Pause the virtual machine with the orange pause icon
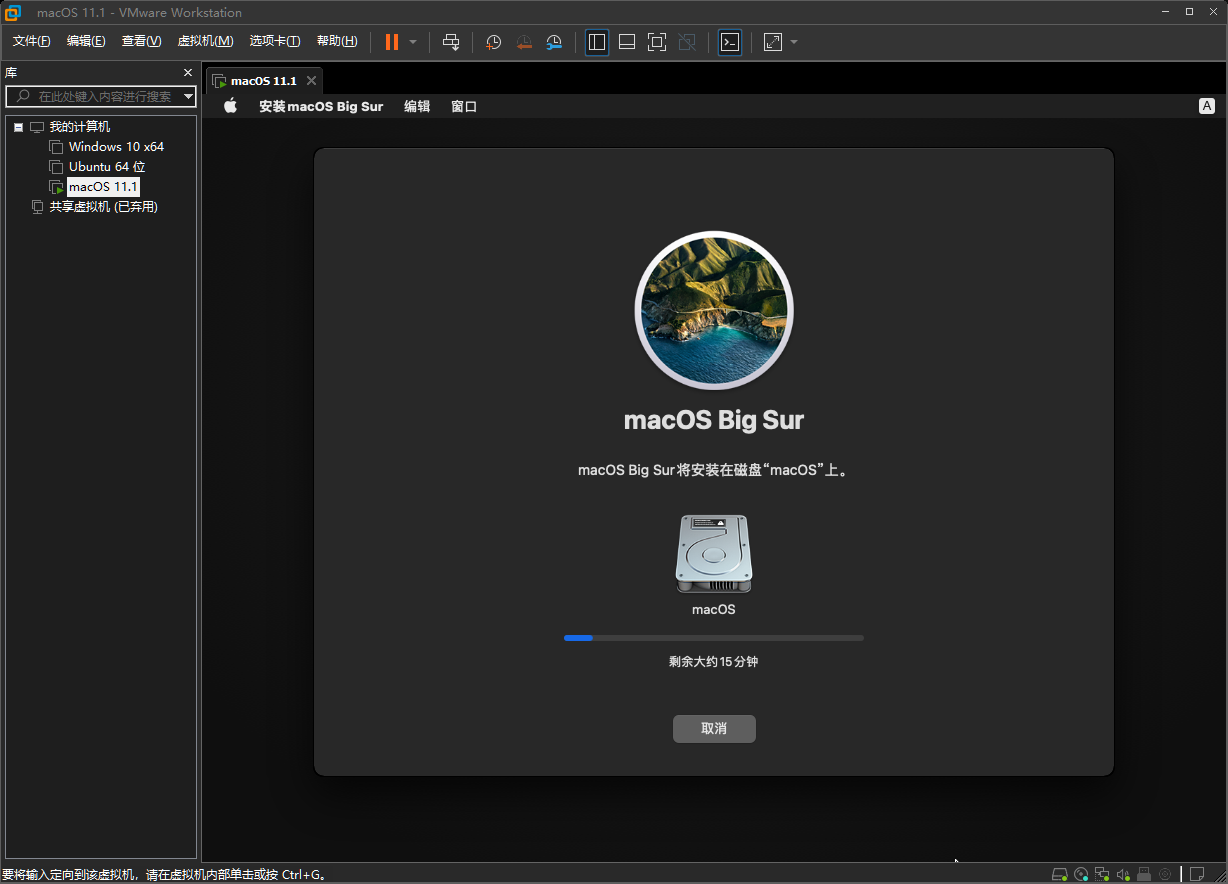The height and width of the screenshot is (884, 1228). [x=392, y=42]
